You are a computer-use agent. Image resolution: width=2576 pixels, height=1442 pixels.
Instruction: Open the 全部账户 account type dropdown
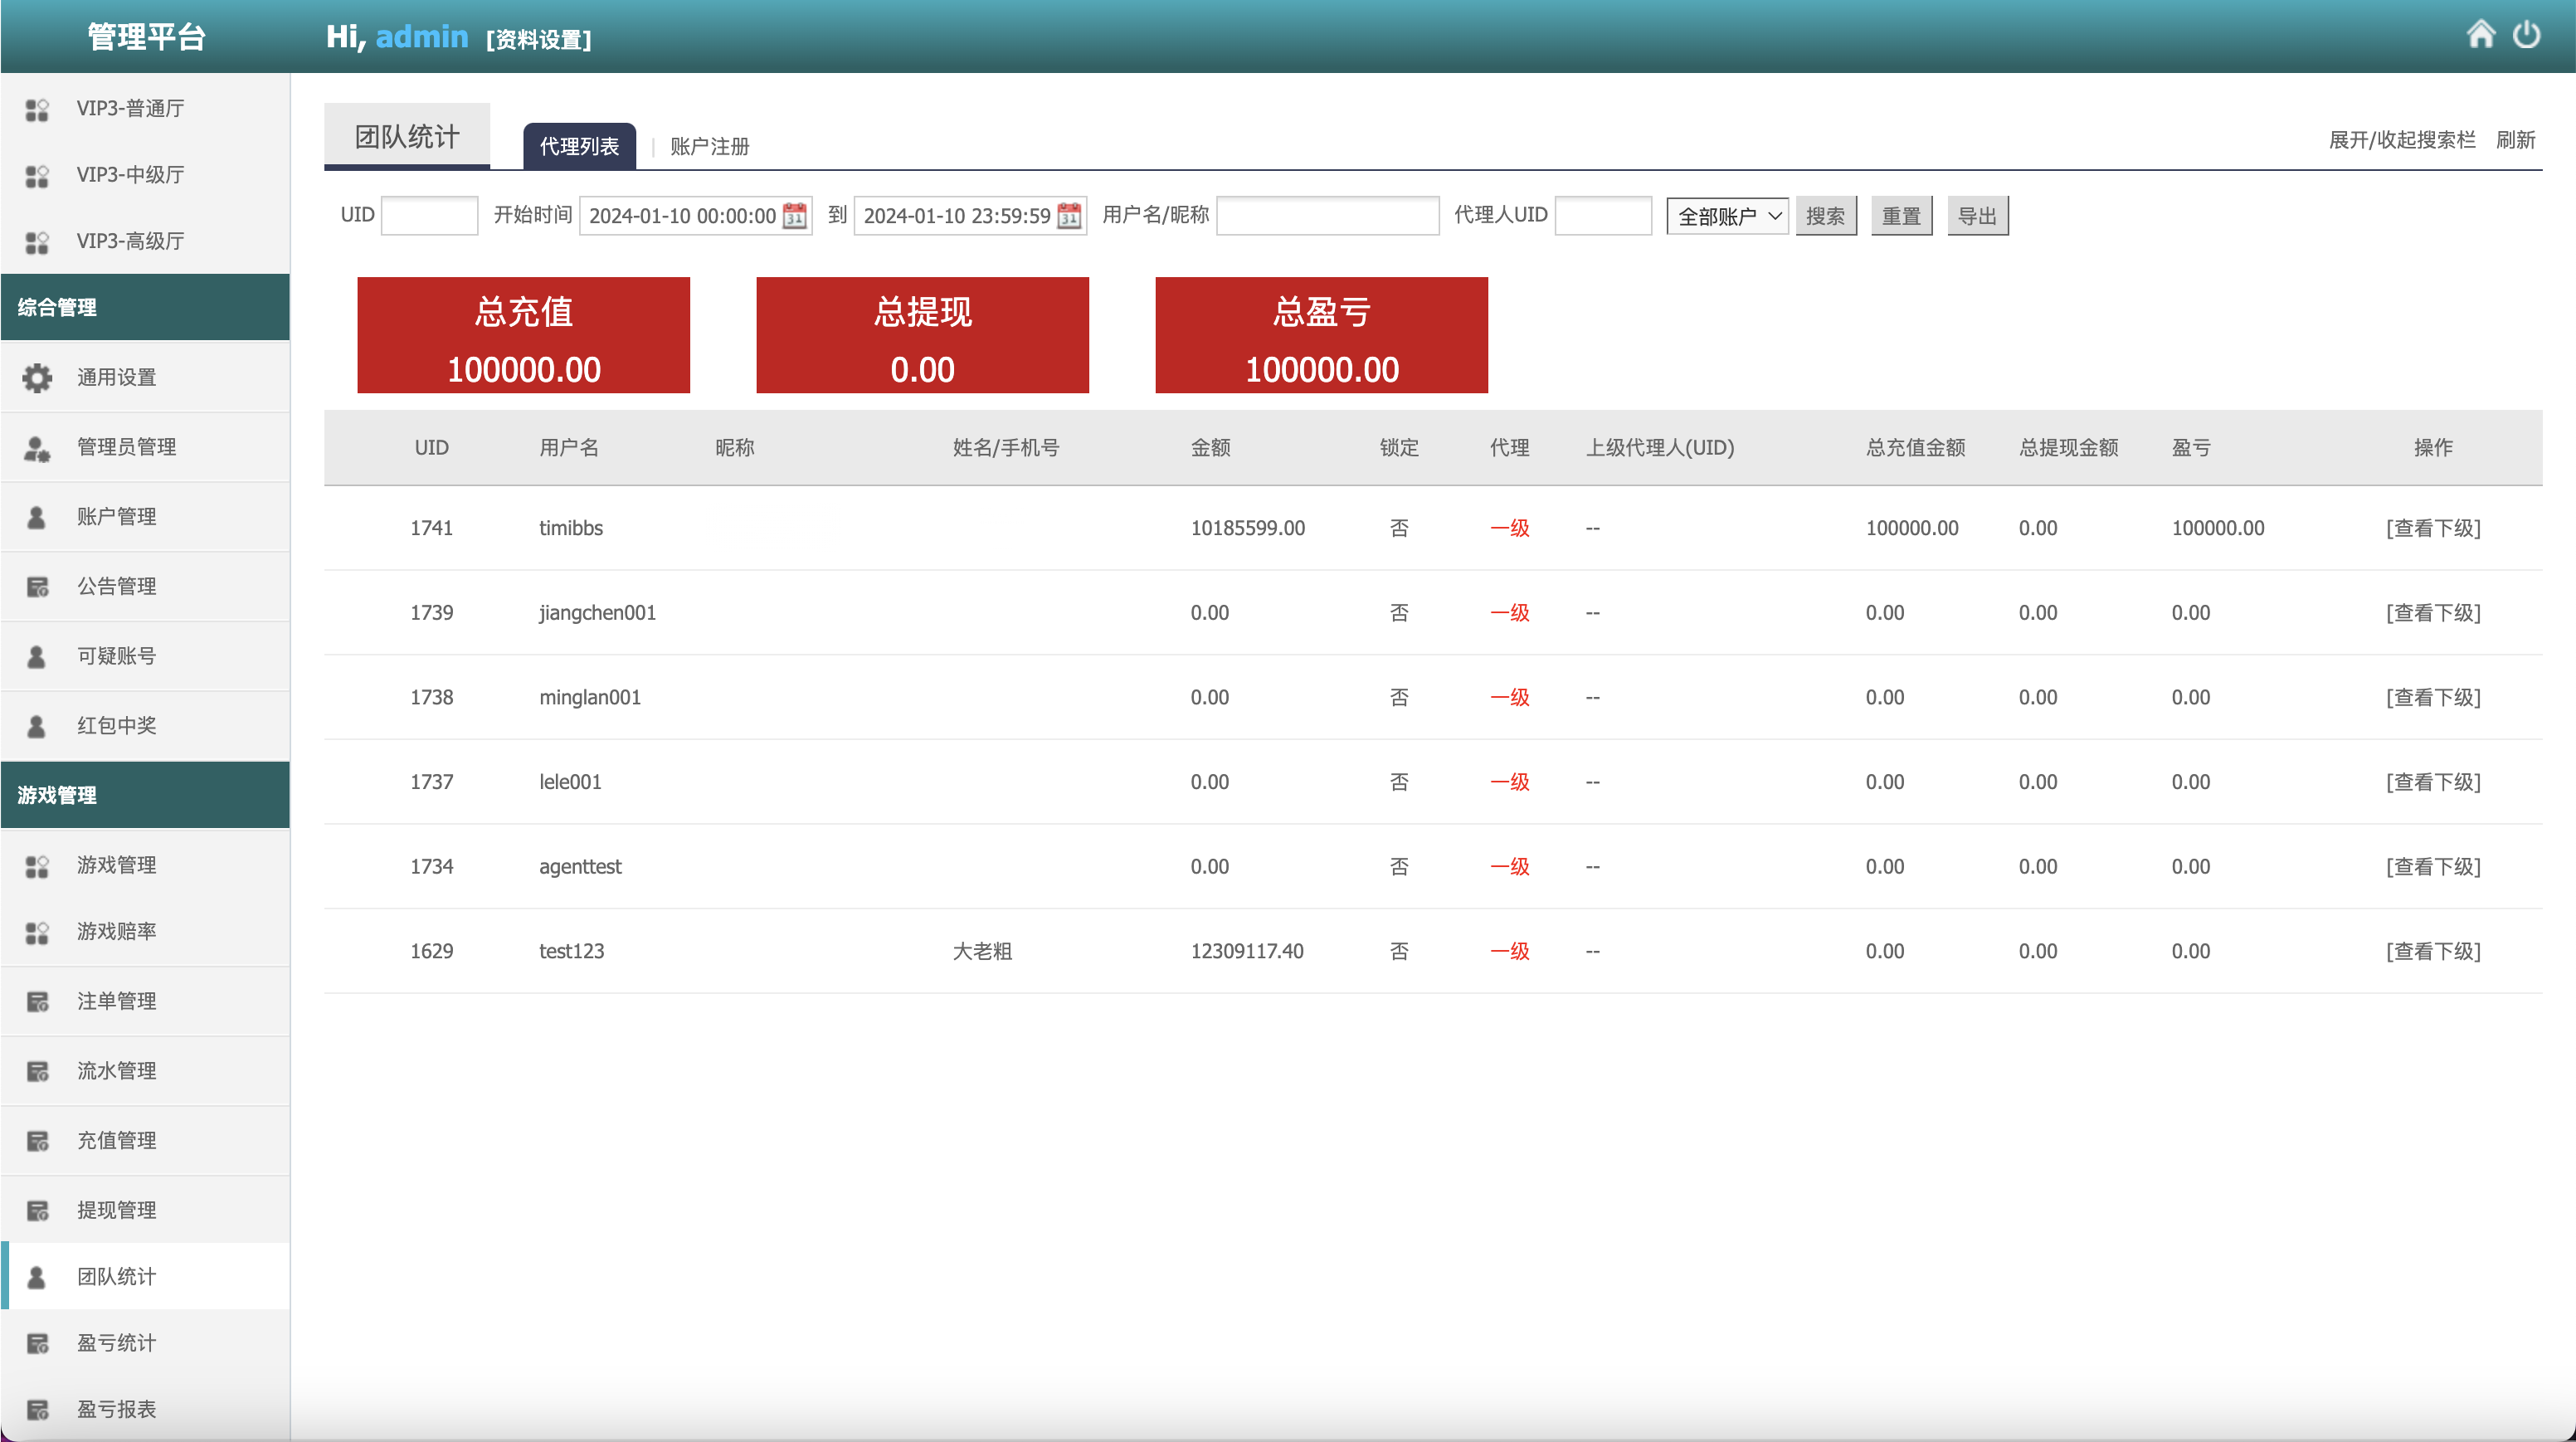pyautogui.click(x=1727, y=215)
